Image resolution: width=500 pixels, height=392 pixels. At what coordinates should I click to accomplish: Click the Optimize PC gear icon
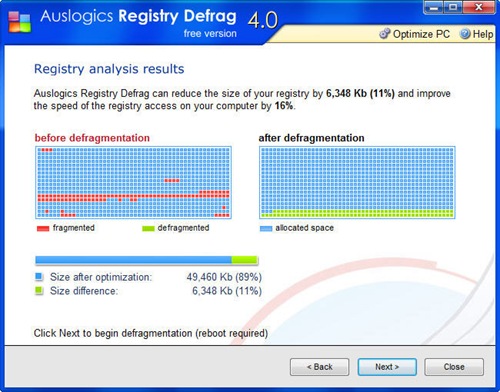[x=384, y=34]
